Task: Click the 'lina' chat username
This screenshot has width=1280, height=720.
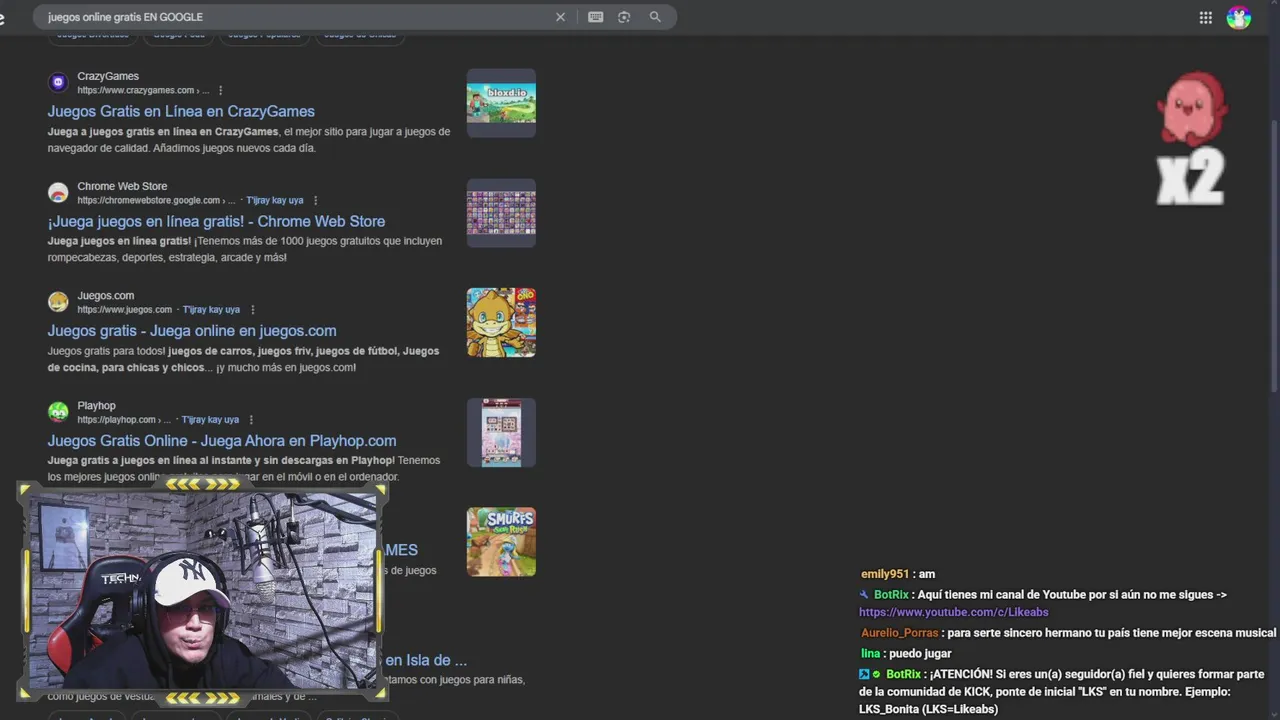Action: (870, 653)
